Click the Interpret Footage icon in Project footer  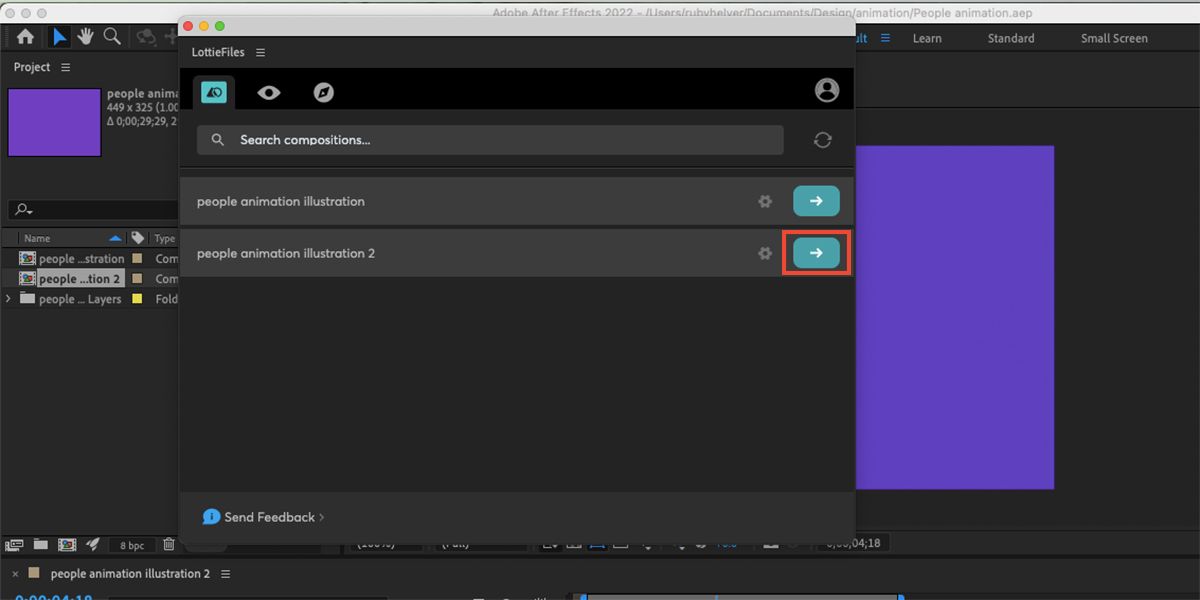click(x=15, y=545)
